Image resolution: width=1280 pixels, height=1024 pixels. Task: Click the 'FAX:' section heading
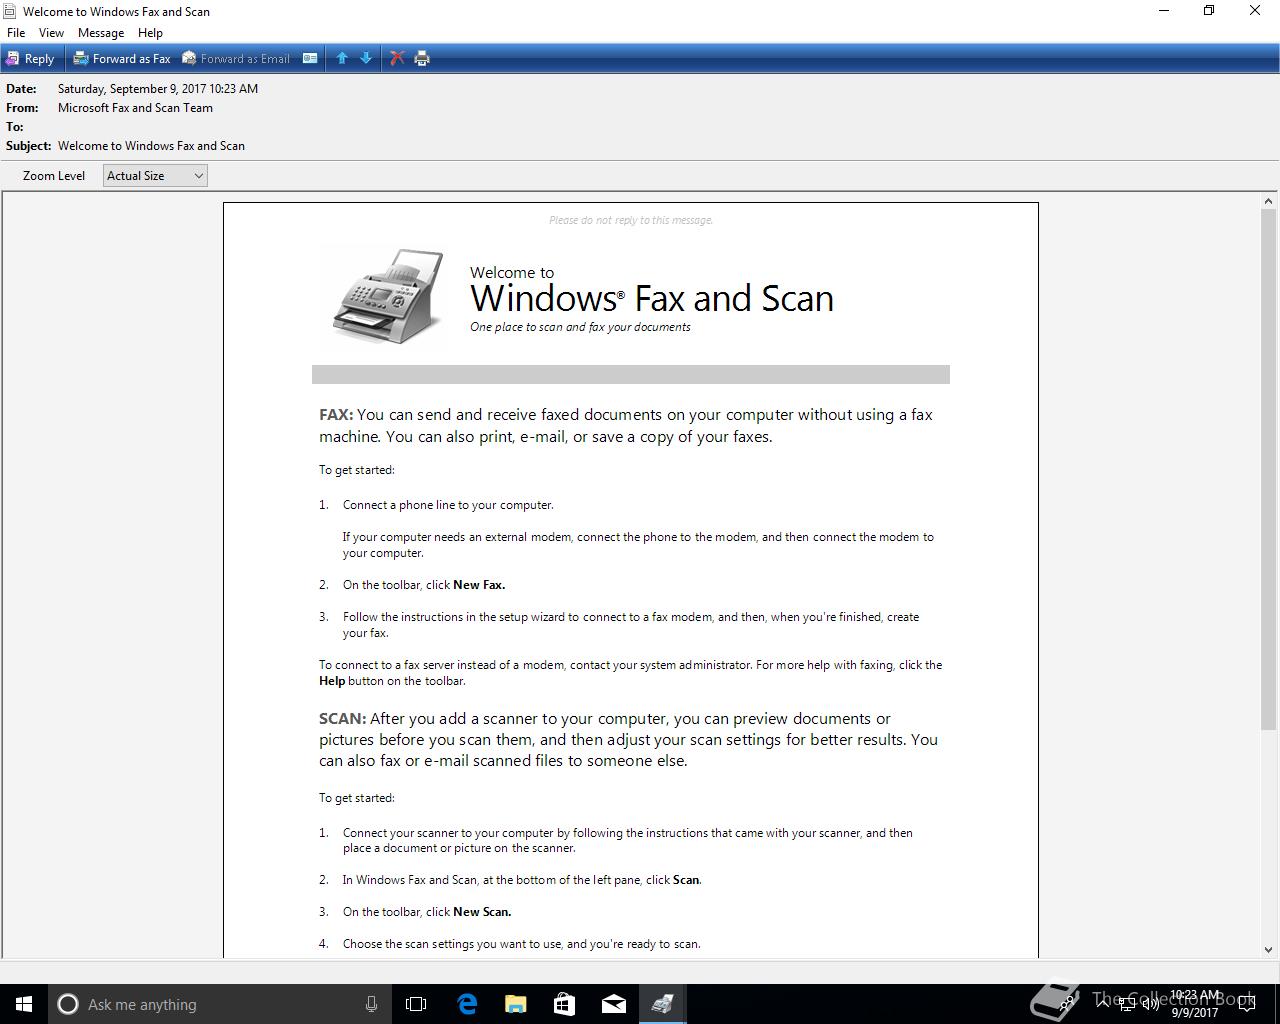(336, 415)
